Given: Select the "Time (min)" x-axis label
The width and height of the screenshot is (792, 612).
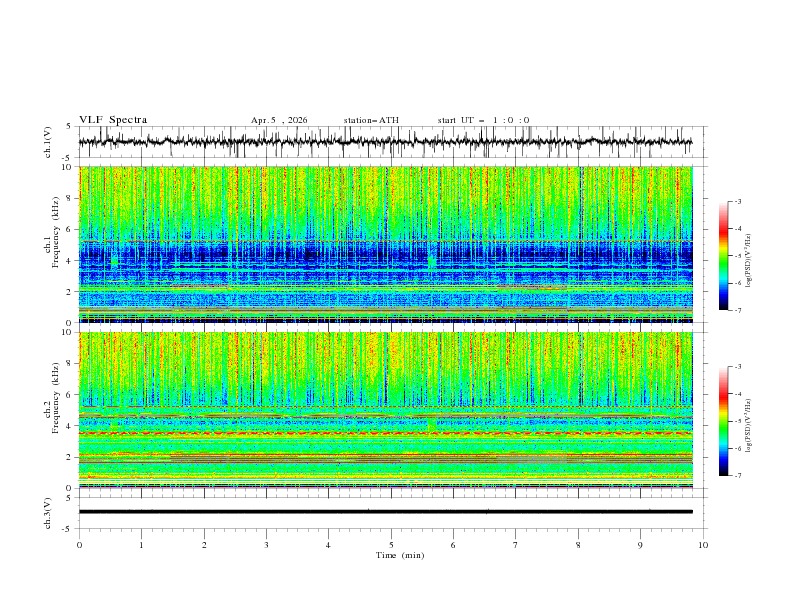Looking at the screenshot, I should 400,555.
